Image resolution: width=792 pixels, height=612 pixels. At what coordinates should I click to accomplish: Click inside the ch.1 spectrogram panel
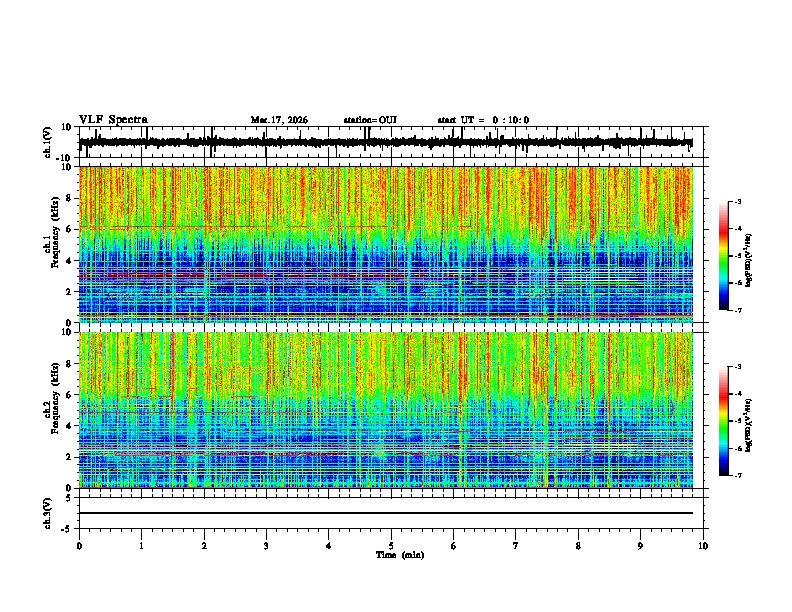coord(386,244)
